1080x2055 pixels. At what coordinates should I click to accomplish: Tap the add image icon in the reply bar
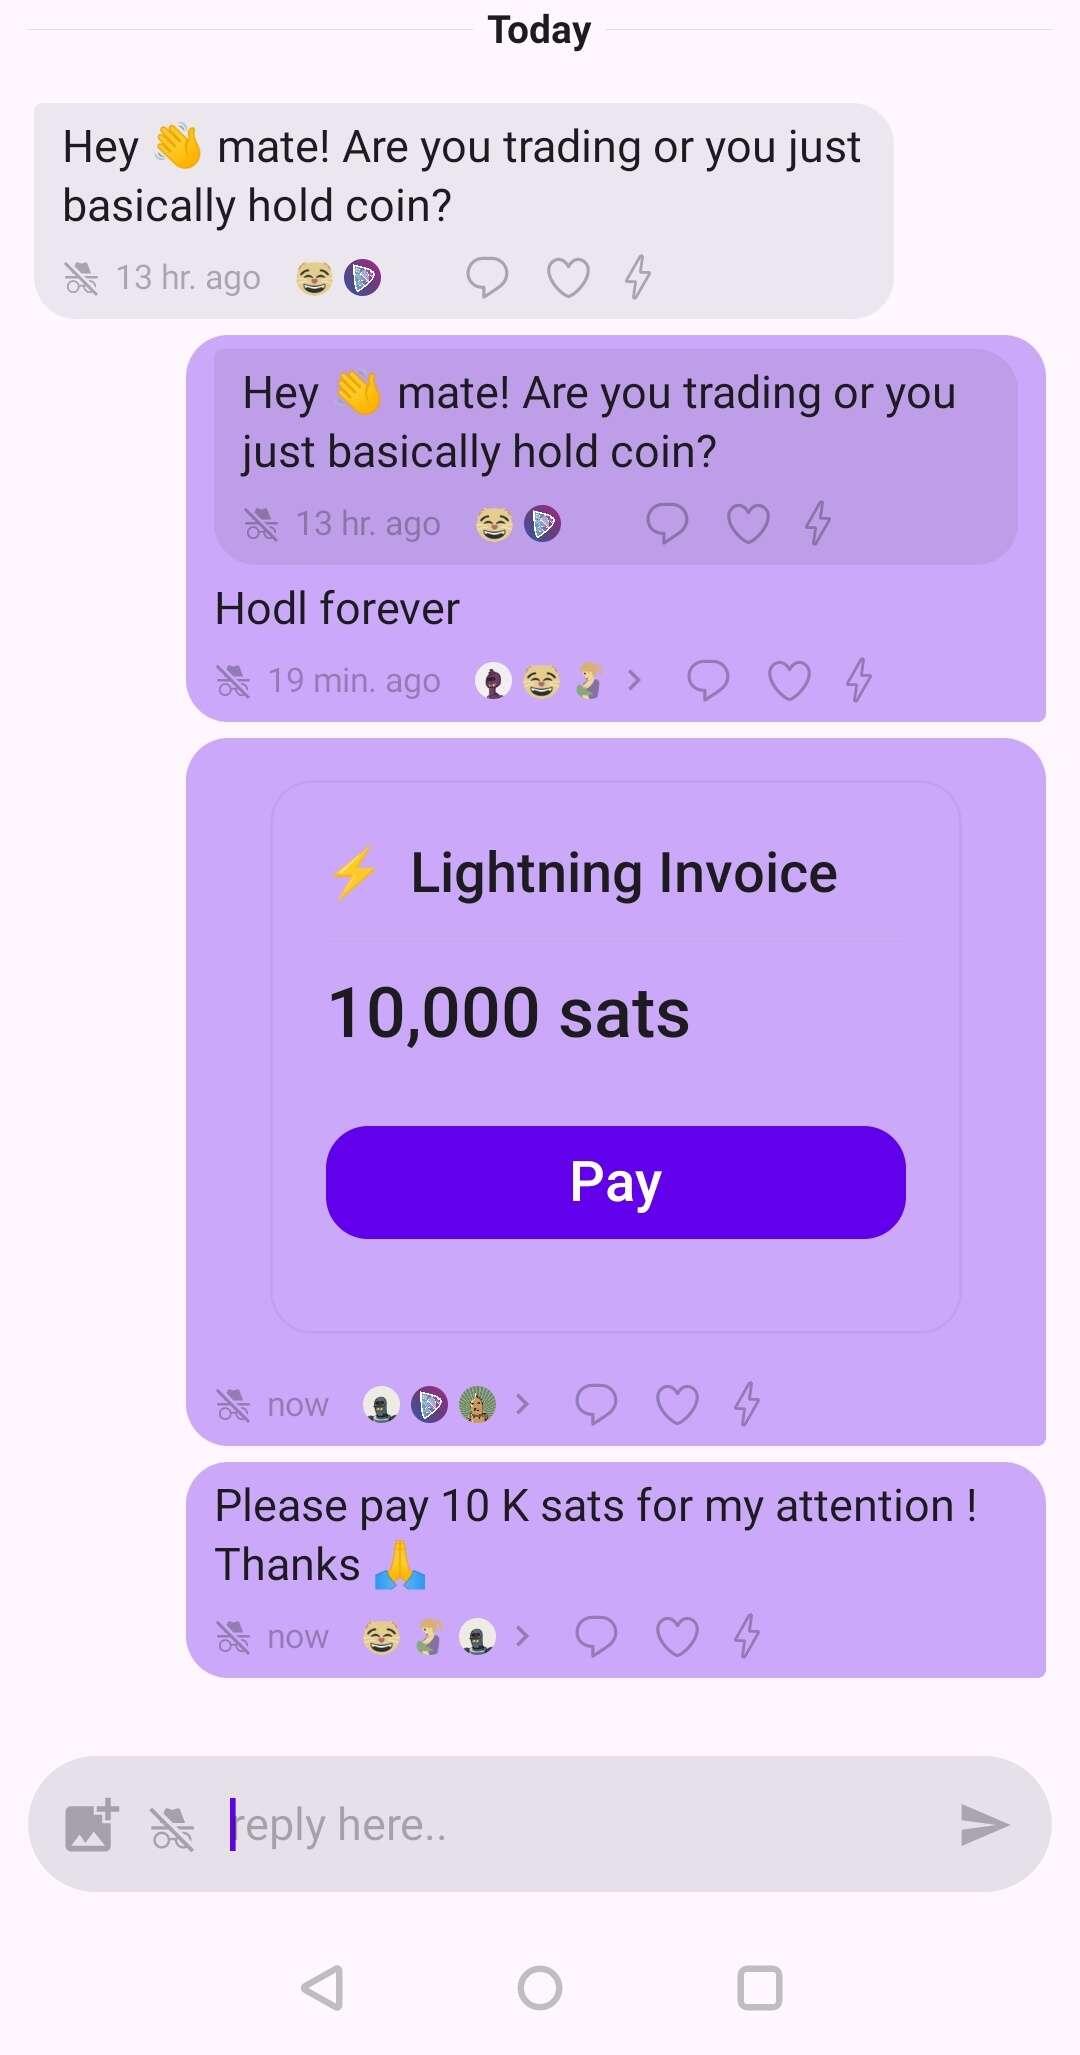(92, 1825)
